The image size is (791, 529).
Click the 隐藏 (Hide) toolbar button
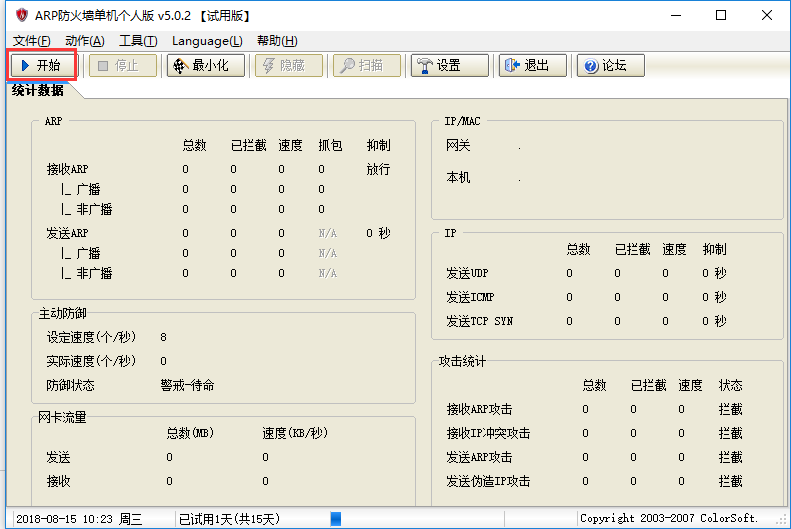click(x=287, y=66)
